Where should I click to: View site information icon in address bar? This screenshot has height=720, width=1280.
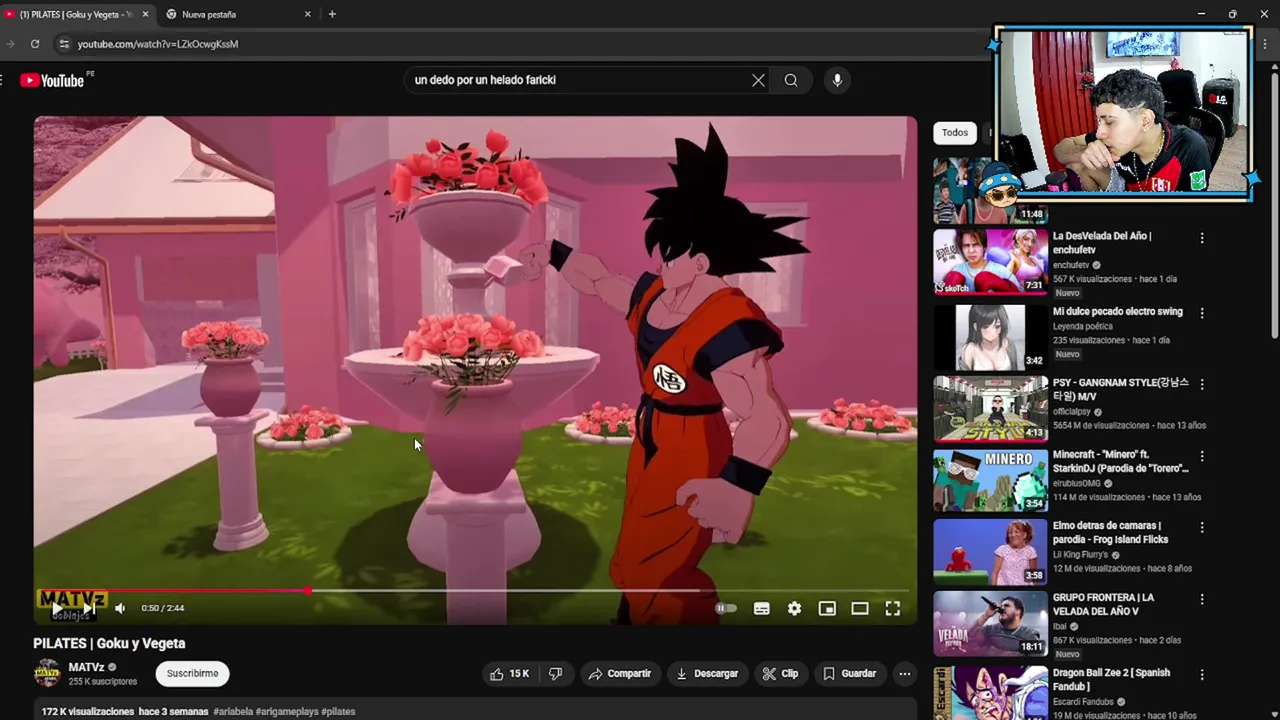(64, 44)
